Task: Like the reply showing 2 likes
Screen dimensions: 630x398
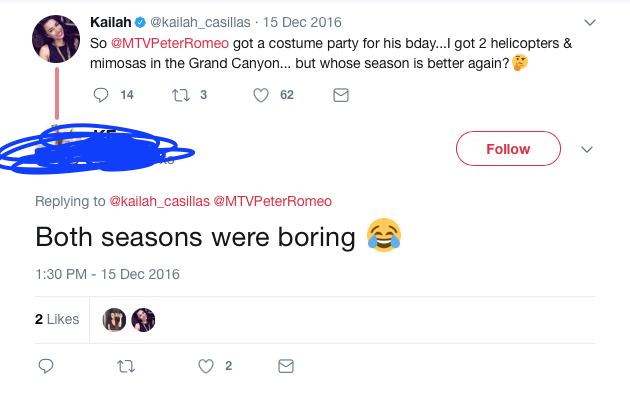Action: pyautogui.click(x=206, y=366)
